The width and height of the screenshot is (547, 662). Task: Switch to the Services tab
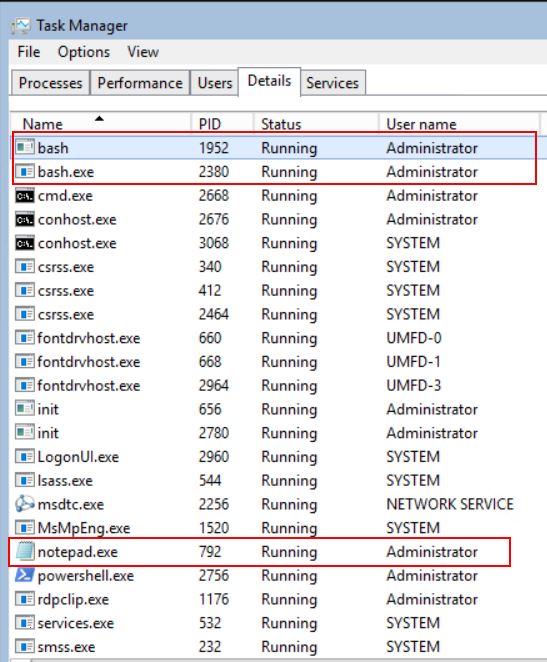(x=333, y=83)
